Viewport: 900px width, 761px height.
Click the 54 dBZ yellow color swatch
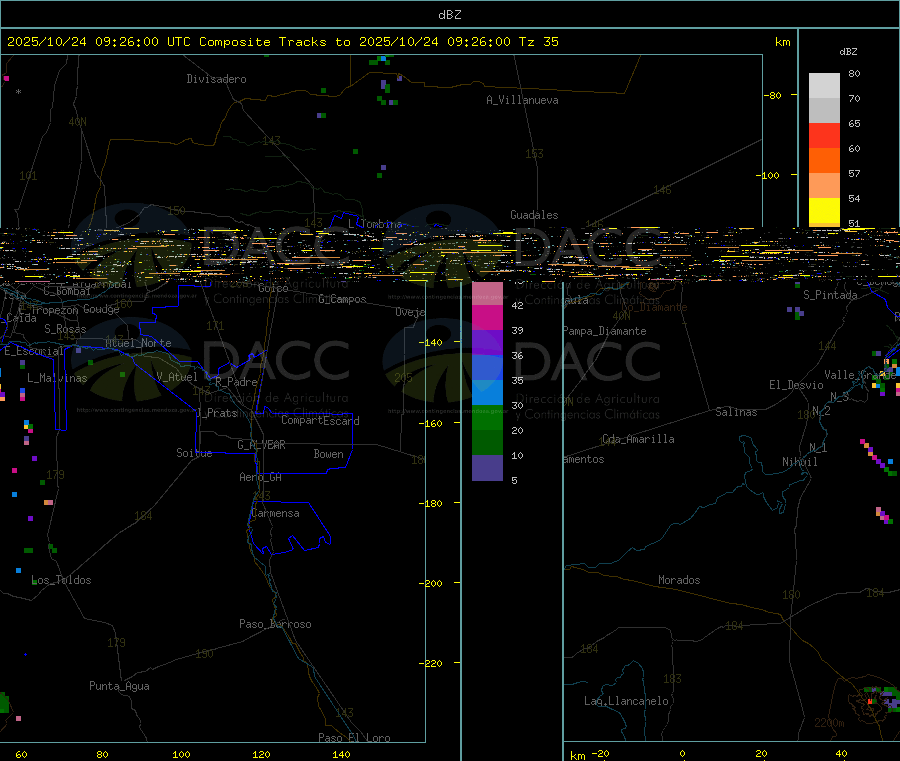824,210
